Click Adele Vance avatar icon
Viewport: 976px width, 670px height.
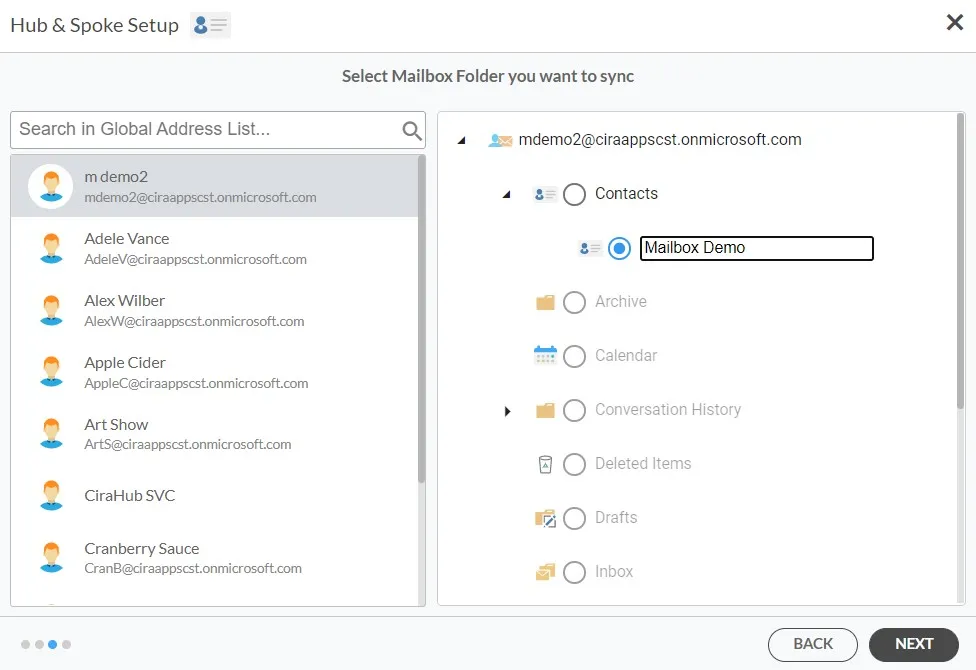tap(51, 248)
